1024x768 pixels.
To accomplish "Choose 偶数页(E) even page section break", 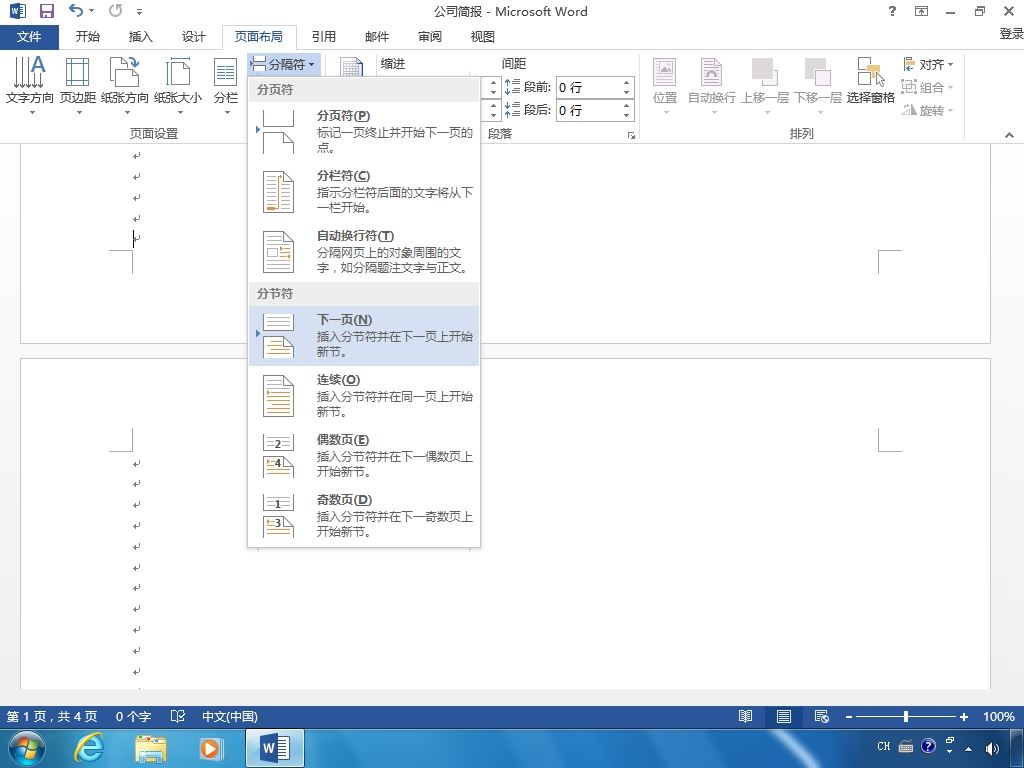I will (x=364, y=455).
